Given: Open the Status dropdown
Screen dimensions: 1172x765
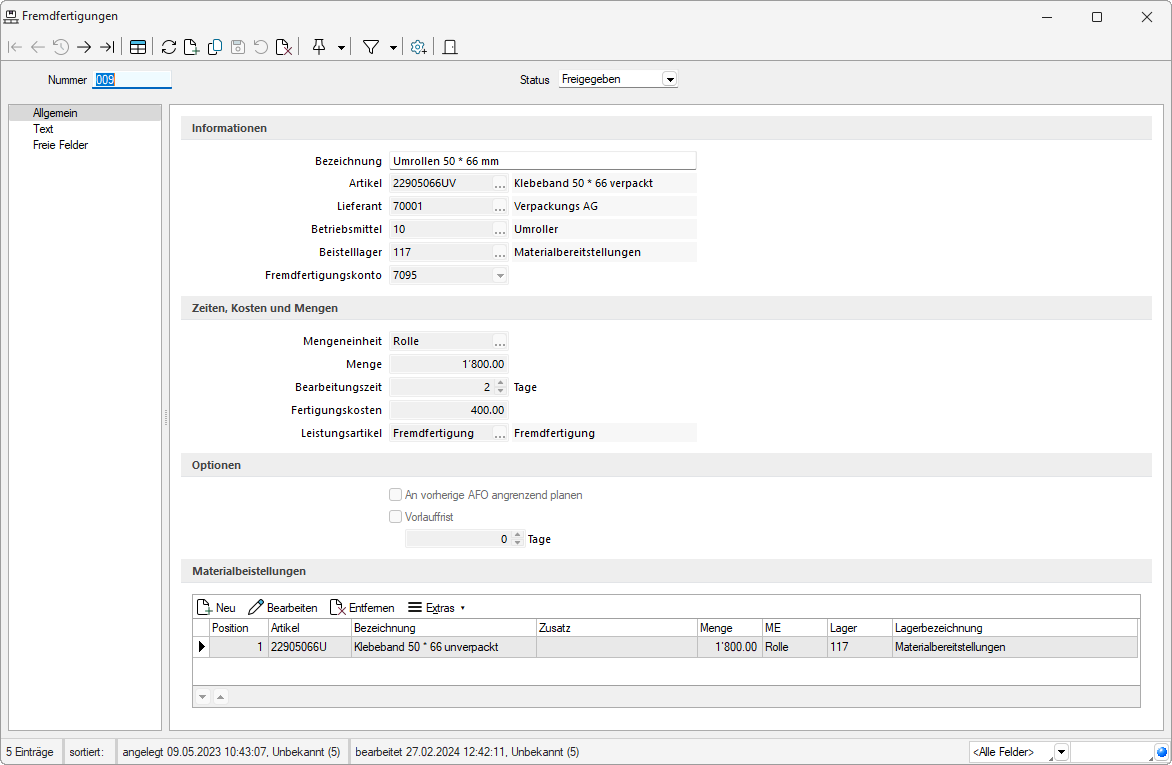Looking at the screenshot, I should tap(669, 79).
